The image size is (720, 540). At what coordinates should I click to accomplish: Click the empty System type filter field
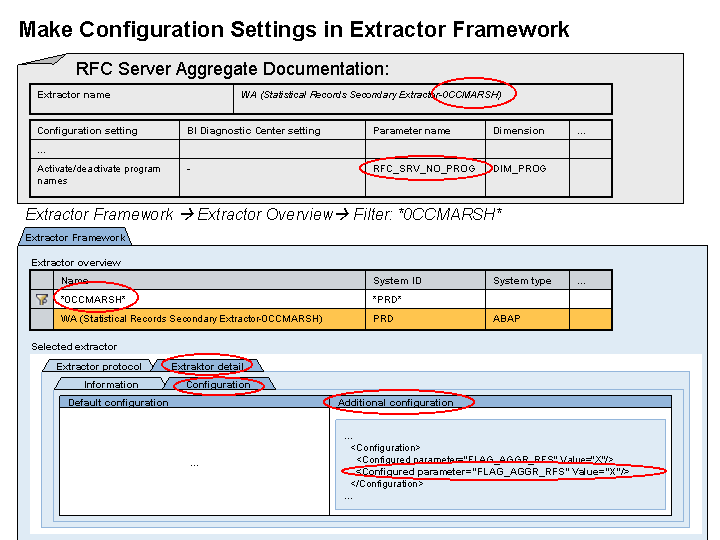(526, 299)
